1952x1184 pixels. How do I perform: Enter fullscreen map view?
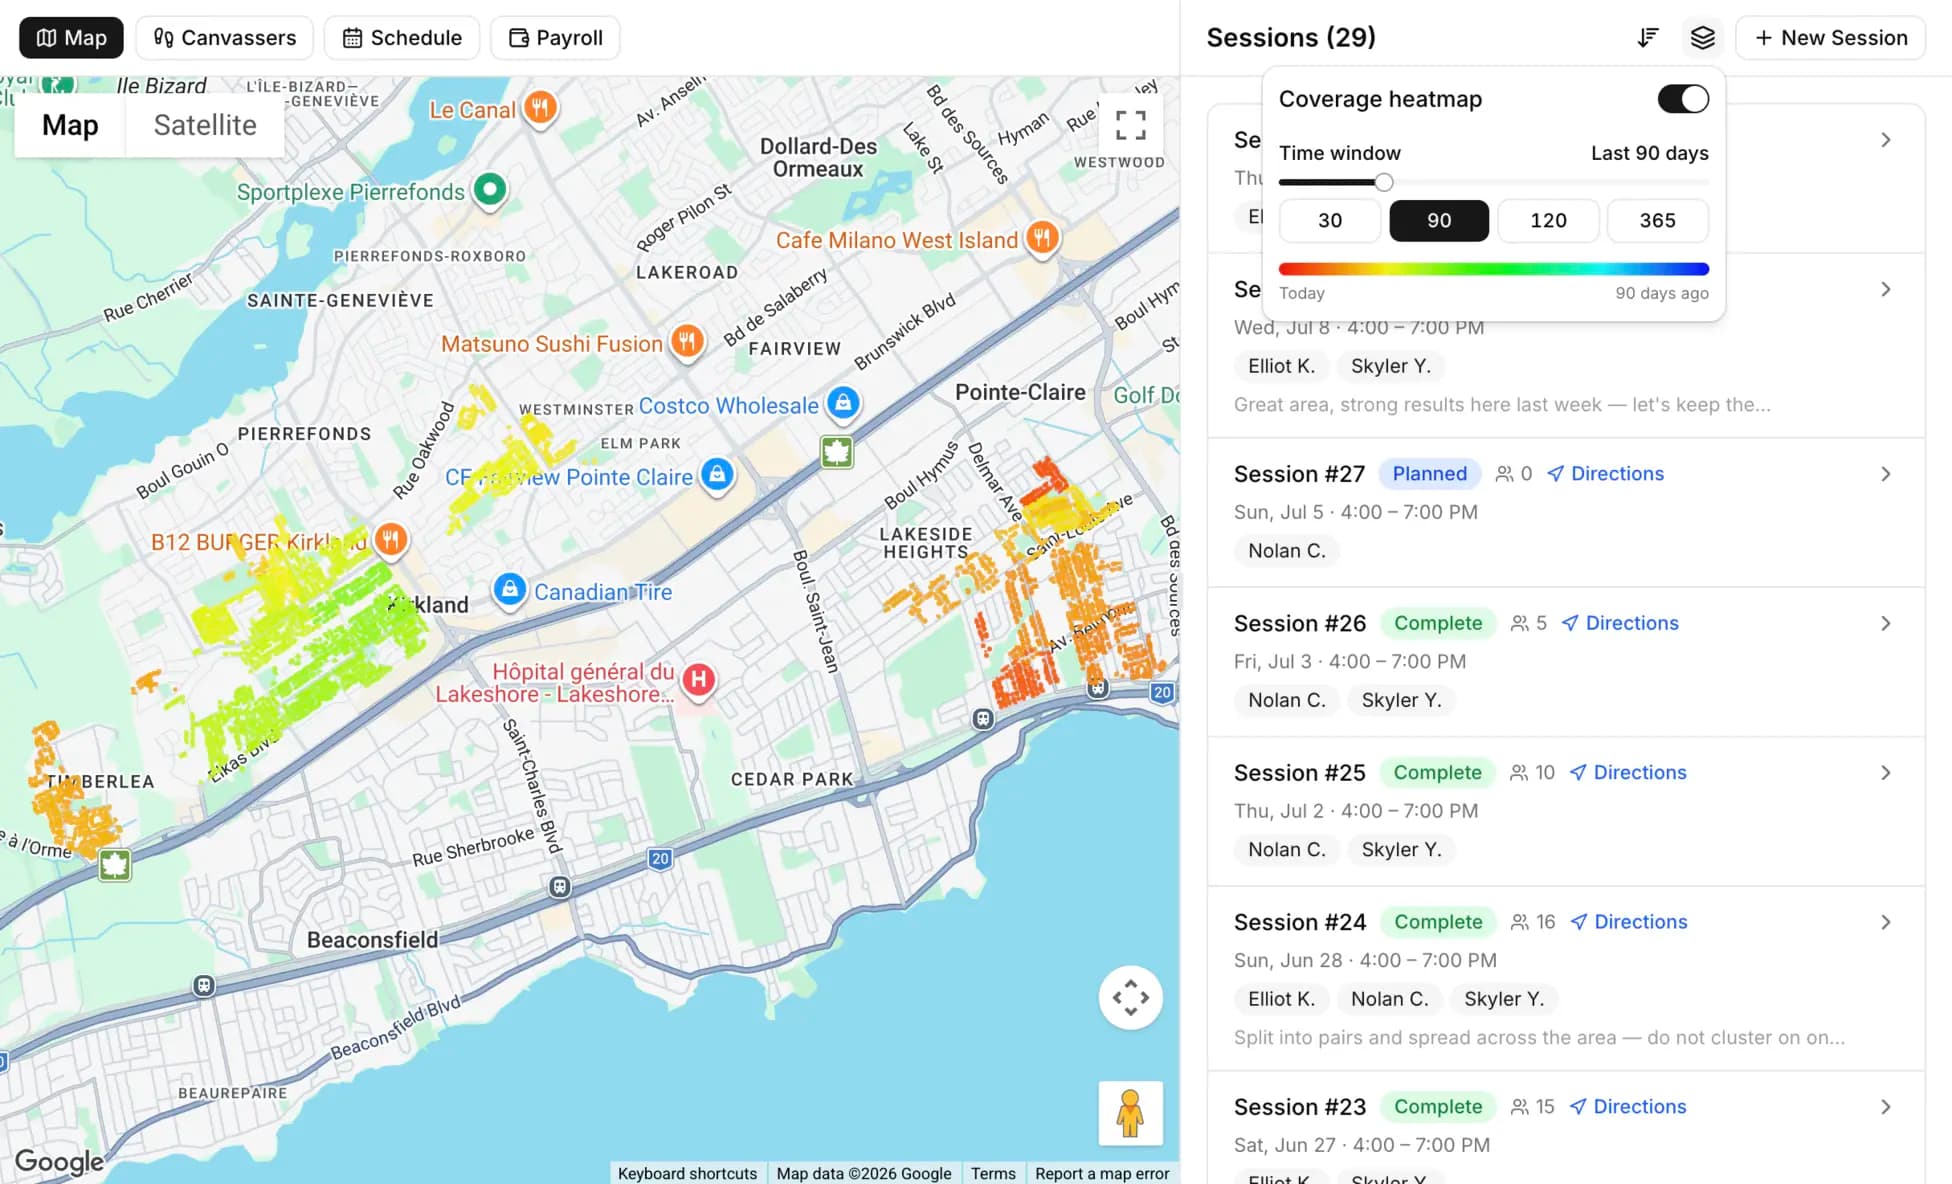pyautogui.click(x=1130, y=125)
